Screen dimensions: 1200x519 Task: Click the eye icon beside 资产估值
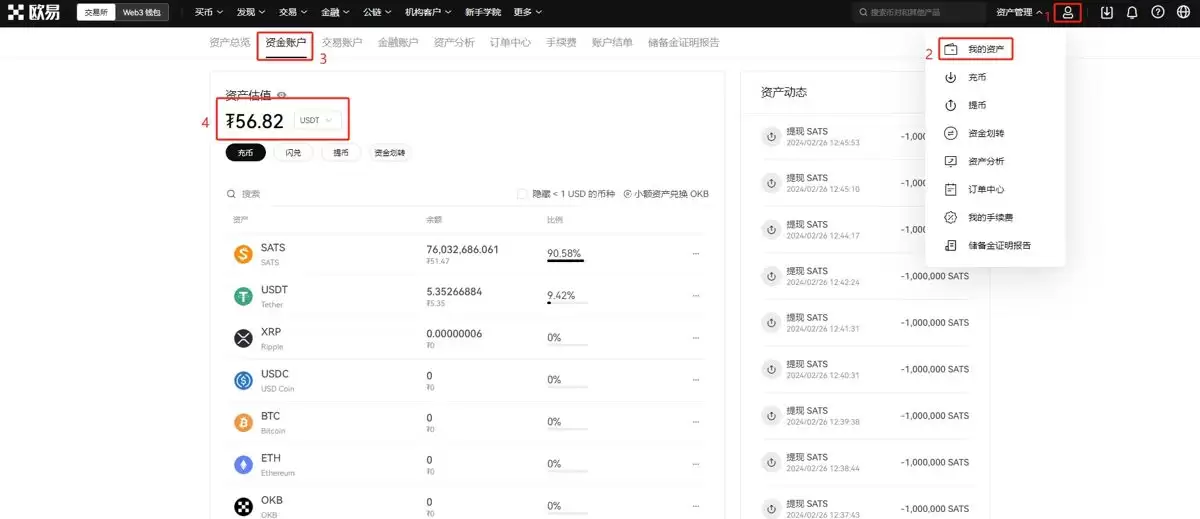point(282,96)
